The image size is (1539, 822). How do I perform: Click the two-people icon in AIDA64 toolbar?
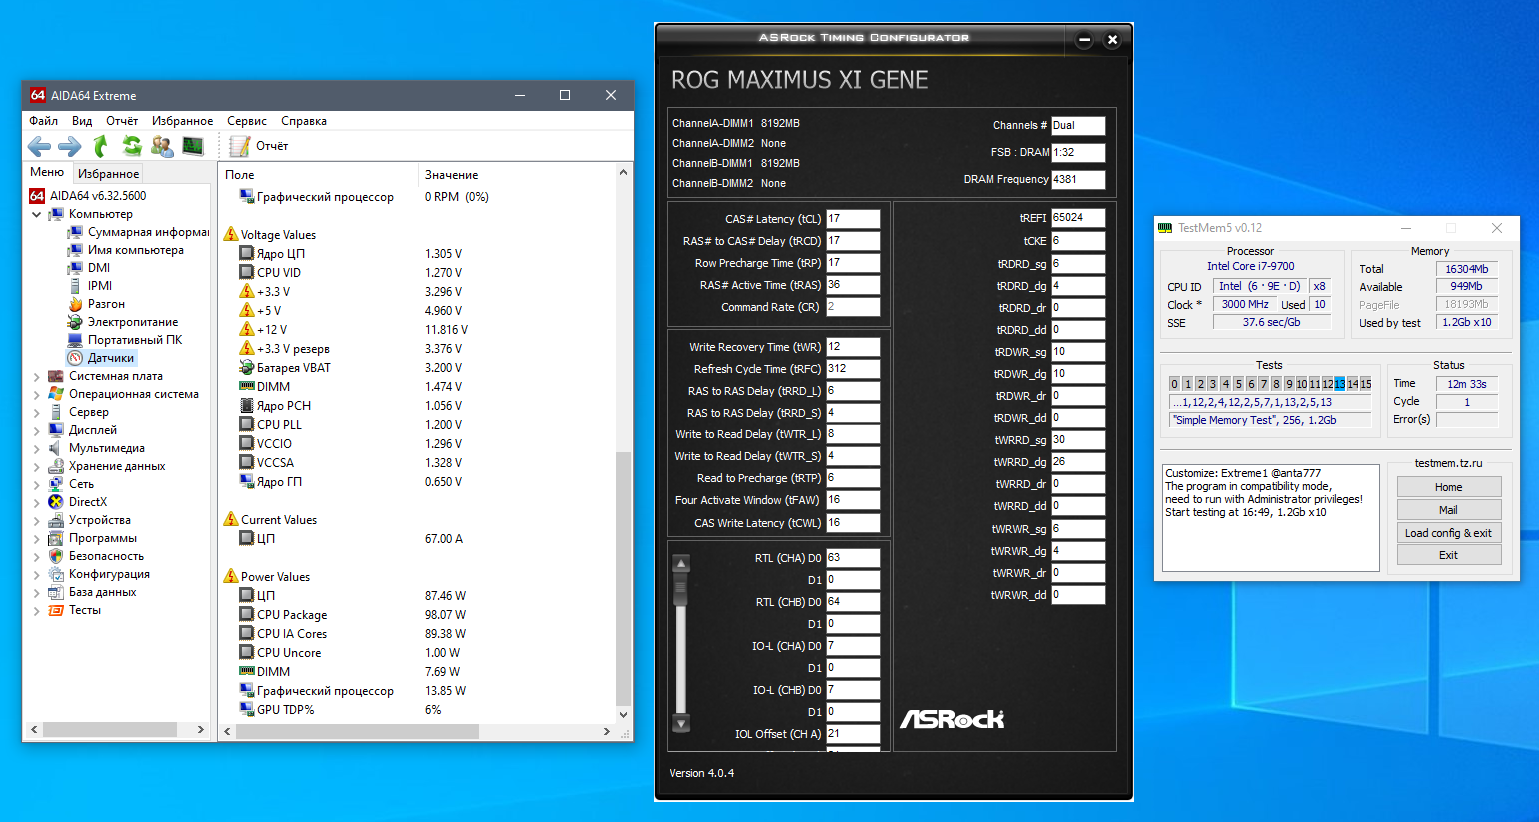coord(162,146)
